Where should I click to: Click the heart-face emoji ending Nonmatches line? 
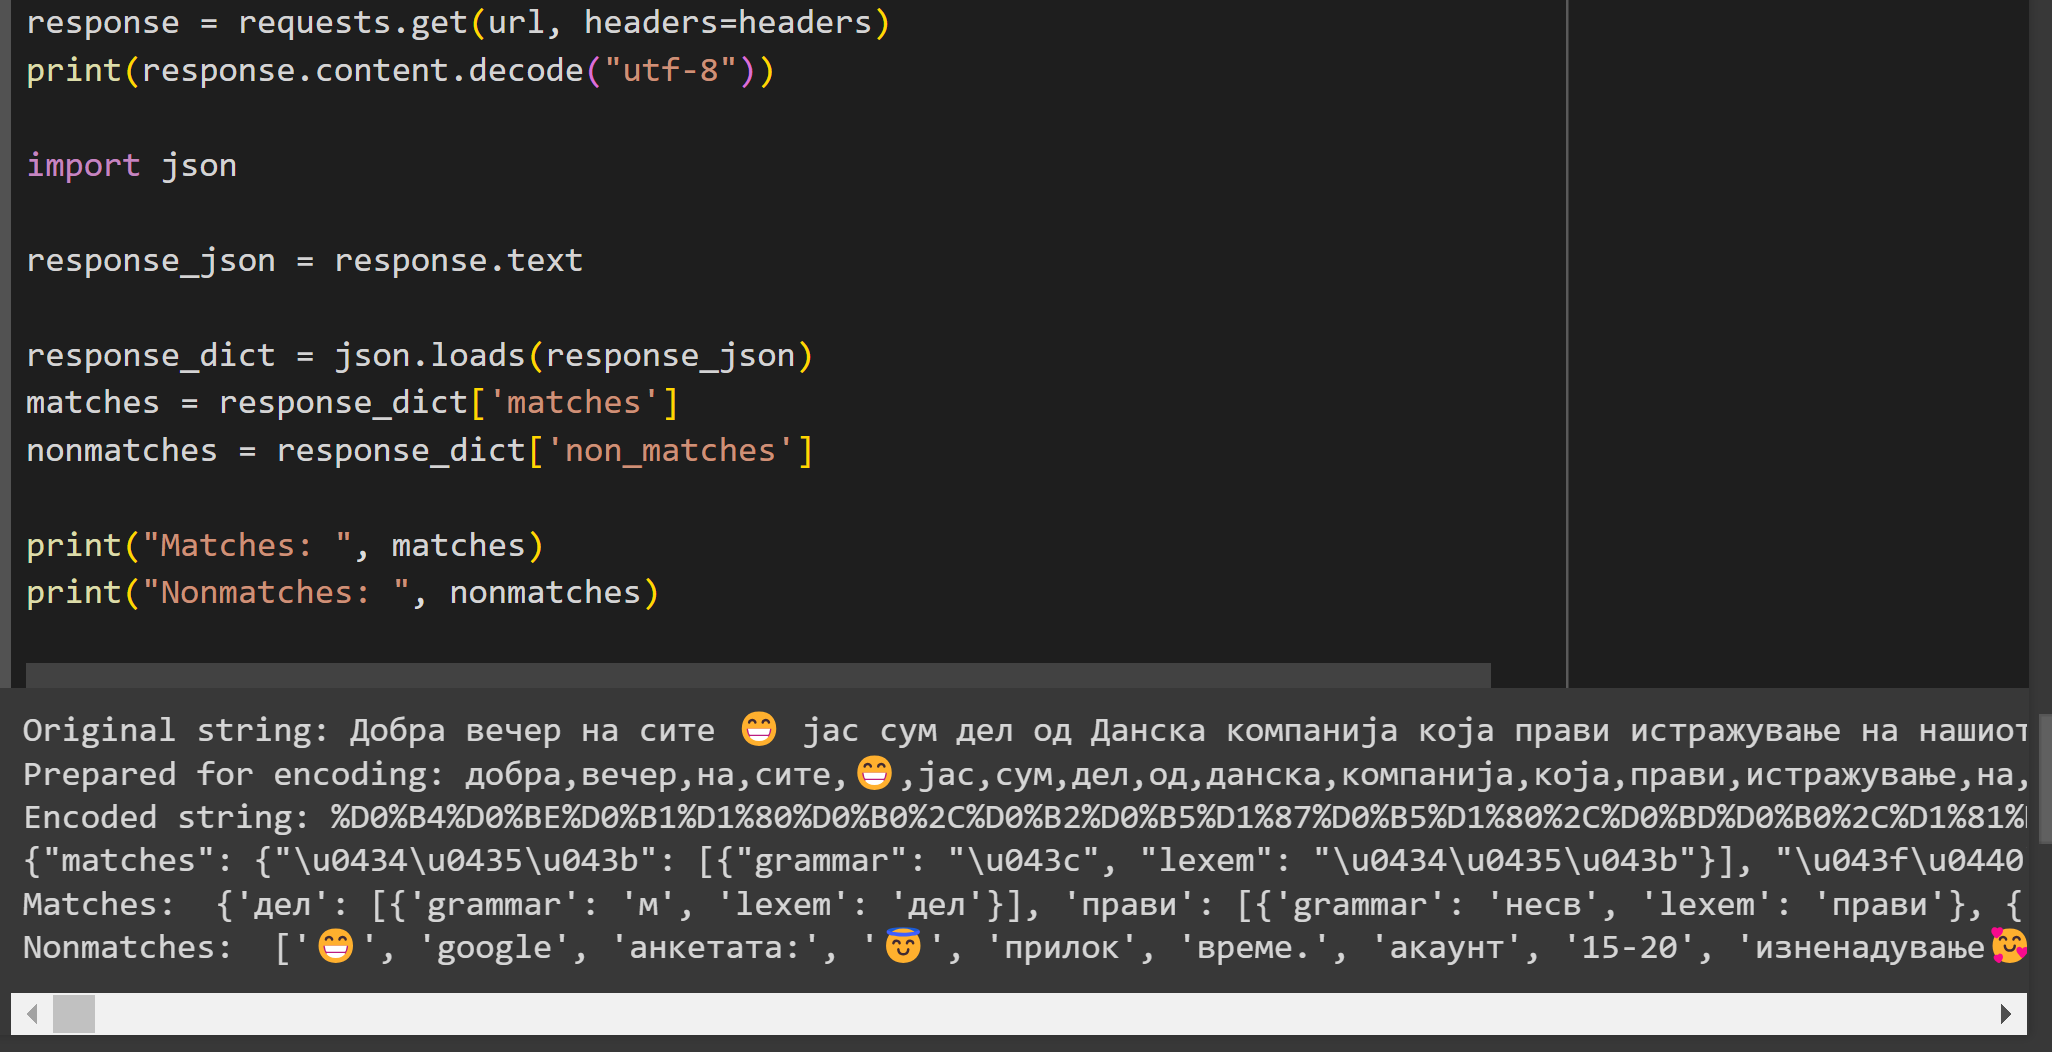pyautogui.click(x=2008, y=946)
